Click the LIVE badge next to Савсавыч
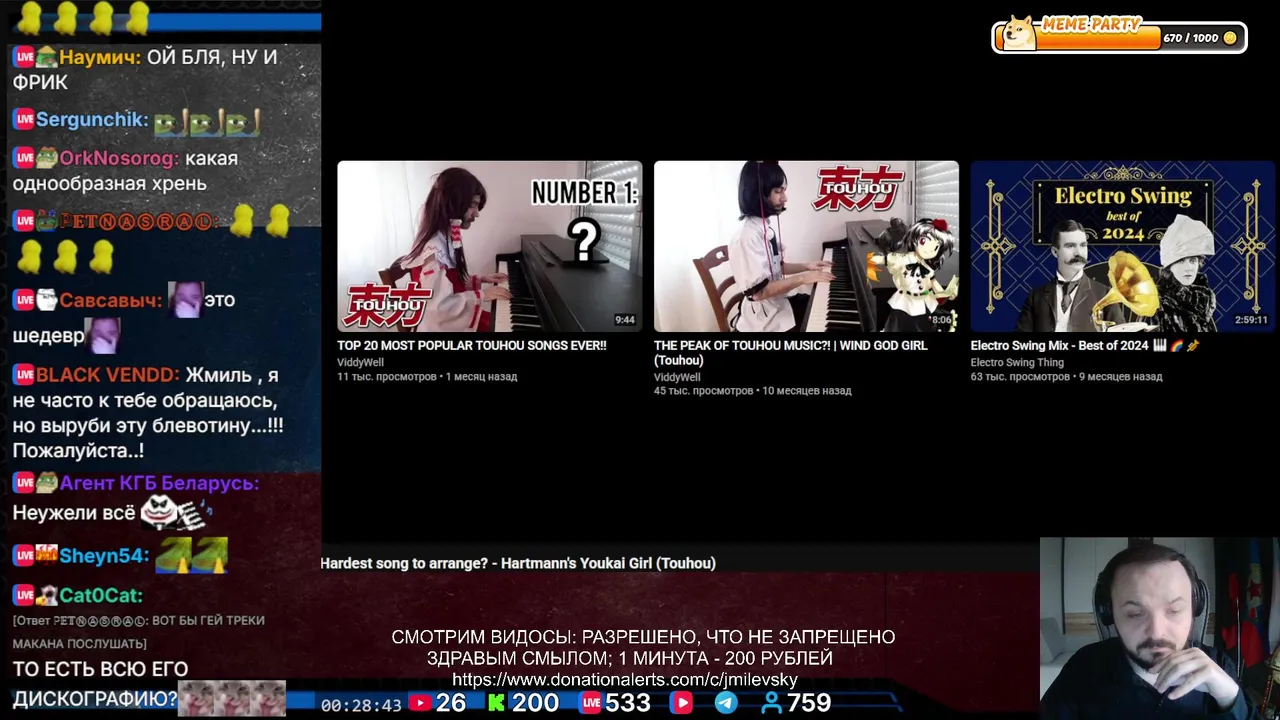Viewport: 1280px width, 720px height. tap(24, 300)
